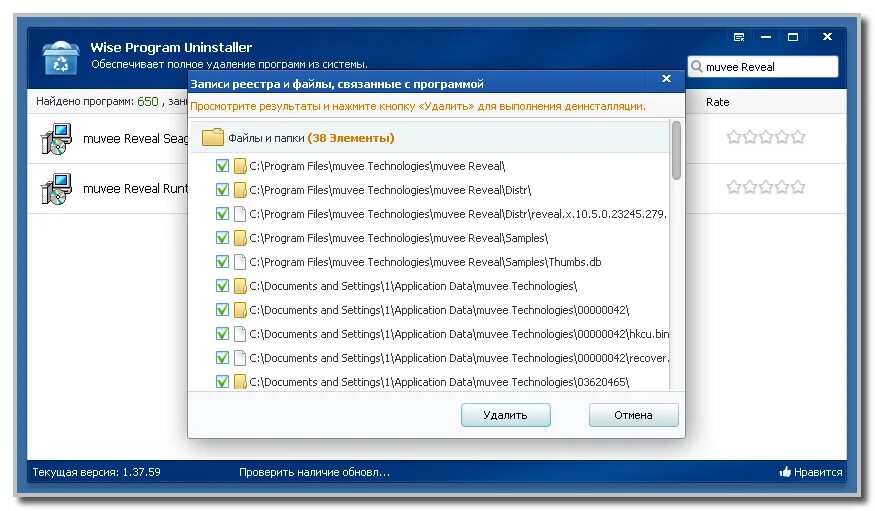Click the muvee Reveal Runtime installer icon

pos(56,189)
